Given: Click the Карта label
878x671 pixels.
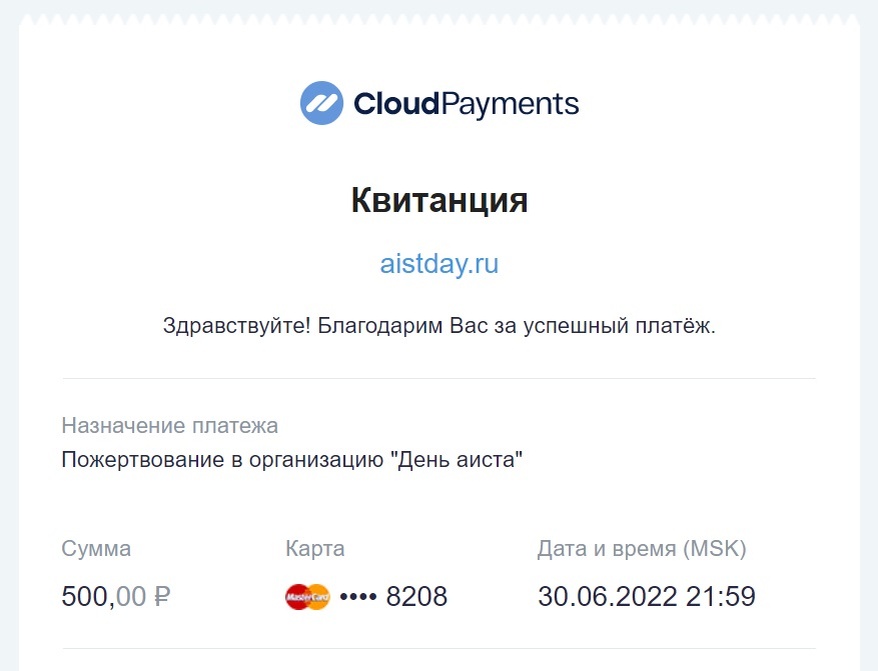Looking at the screenshot, I should click(x=315, y=549).
